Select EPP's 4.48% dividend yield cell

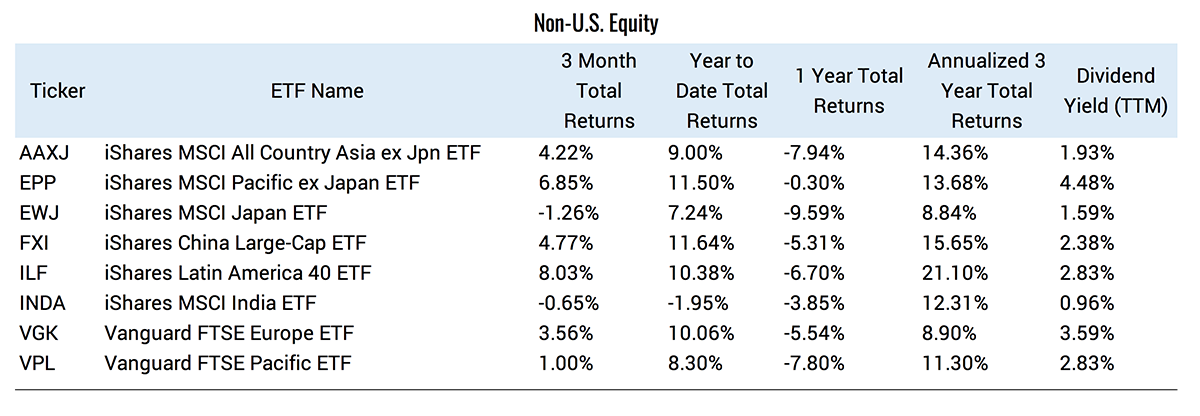(1086, 183)
